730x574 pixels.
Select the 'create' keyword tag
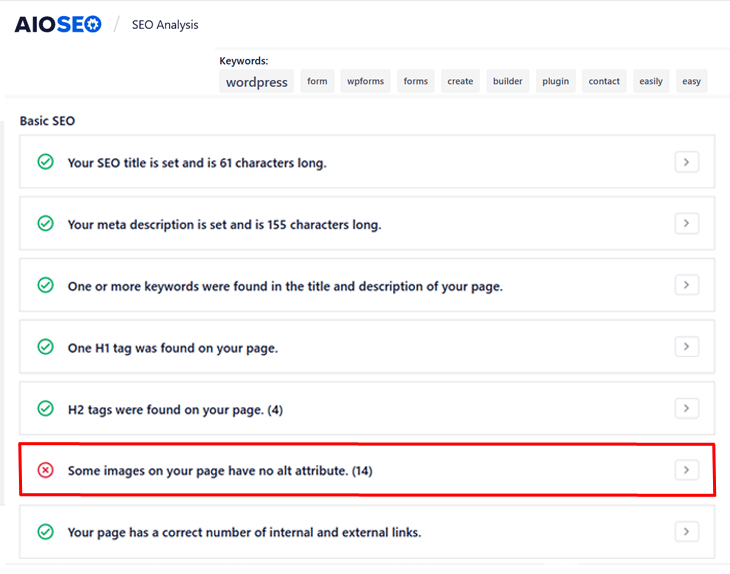[460, 81]
